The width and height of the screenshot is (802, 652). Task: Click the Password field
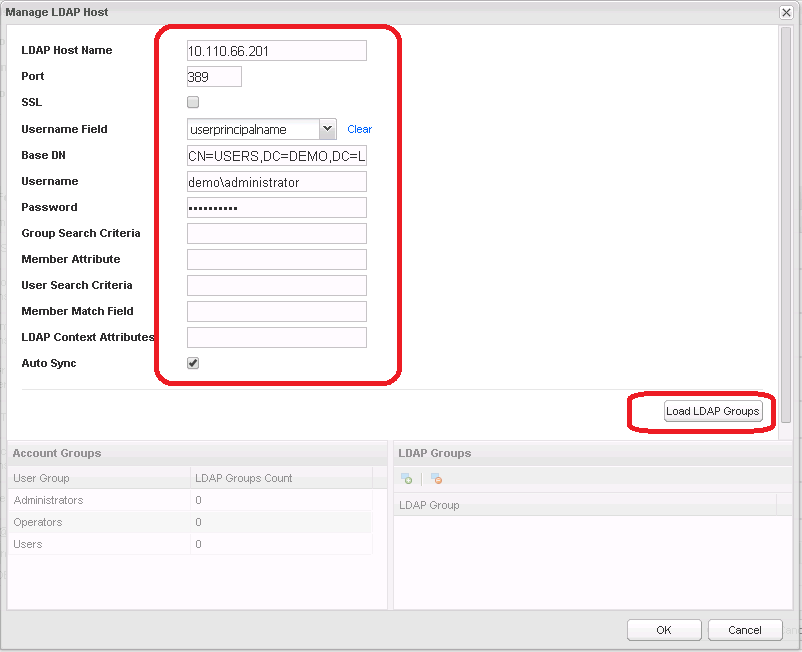tap(276, 208)
